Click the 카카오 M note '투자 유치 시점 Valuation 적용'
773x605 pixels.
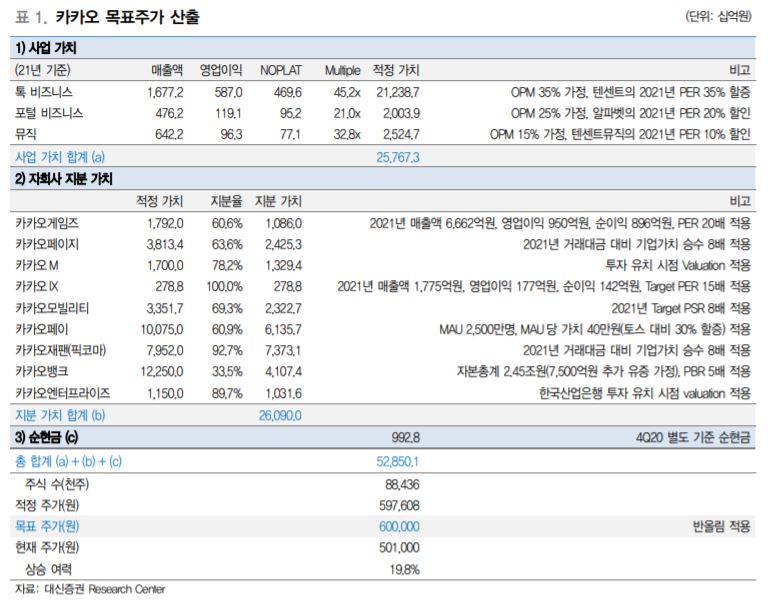click(678, 266)
